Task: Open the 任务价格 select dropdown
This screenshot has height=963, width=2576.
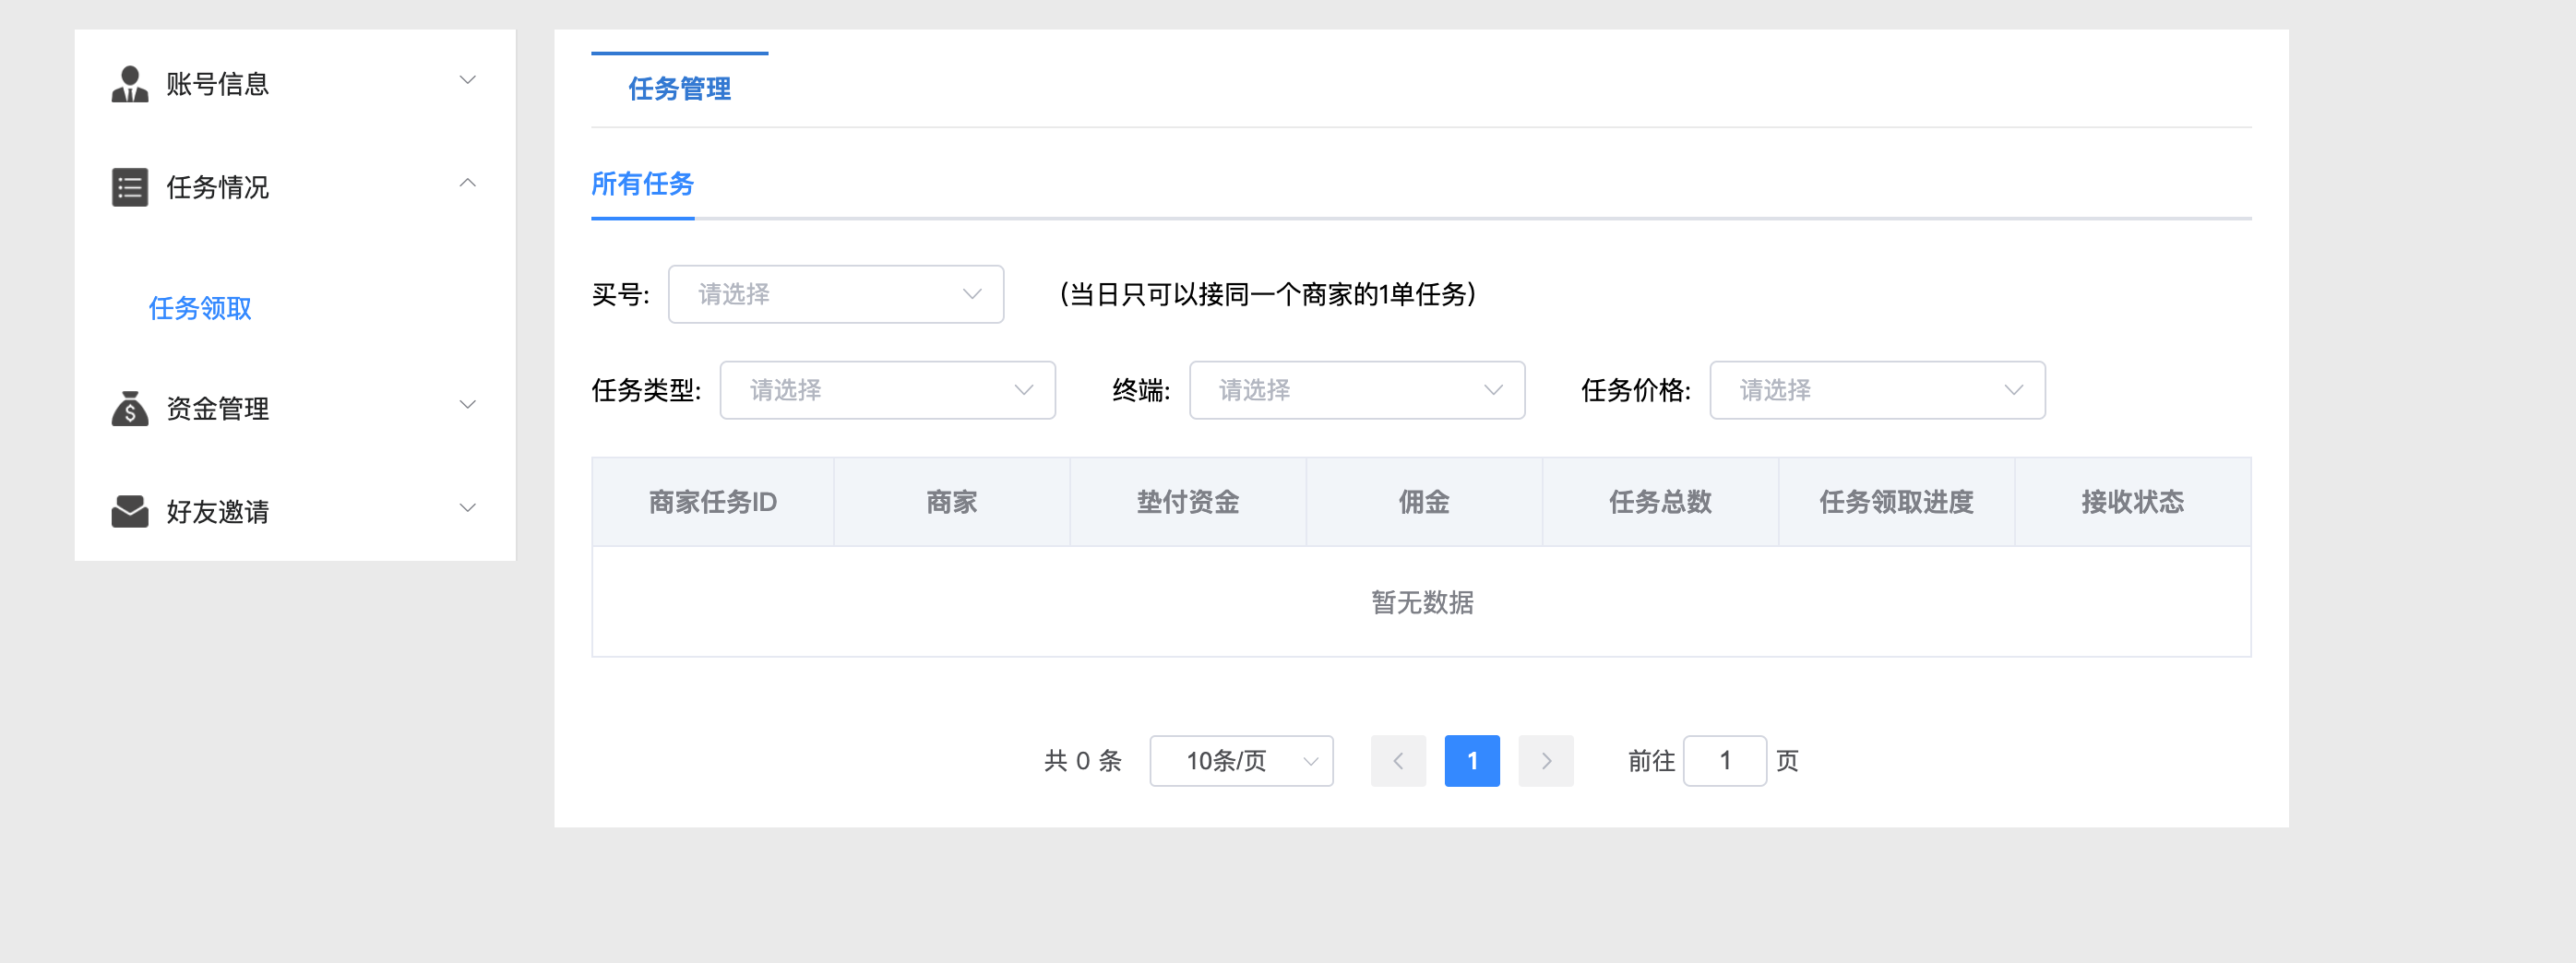Action: (1878, 390)
